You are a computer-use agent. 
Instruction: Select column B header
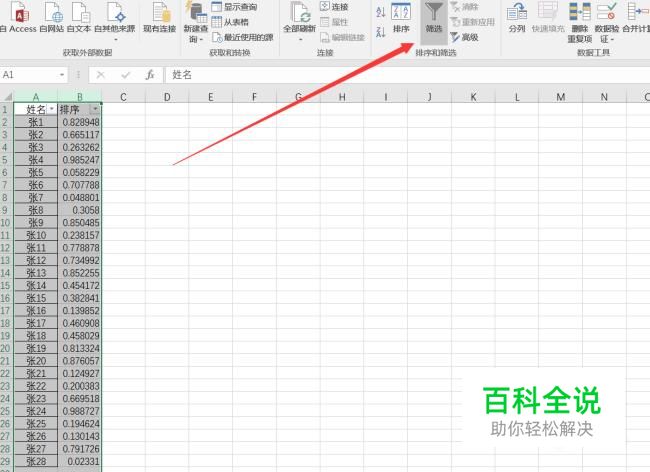80,97
